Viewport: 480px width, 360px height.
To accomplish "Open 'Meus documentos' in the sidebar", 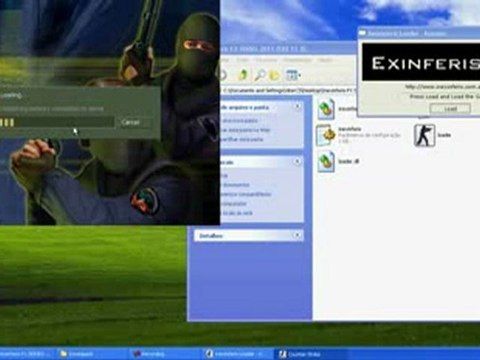I will tap(236, 185).
